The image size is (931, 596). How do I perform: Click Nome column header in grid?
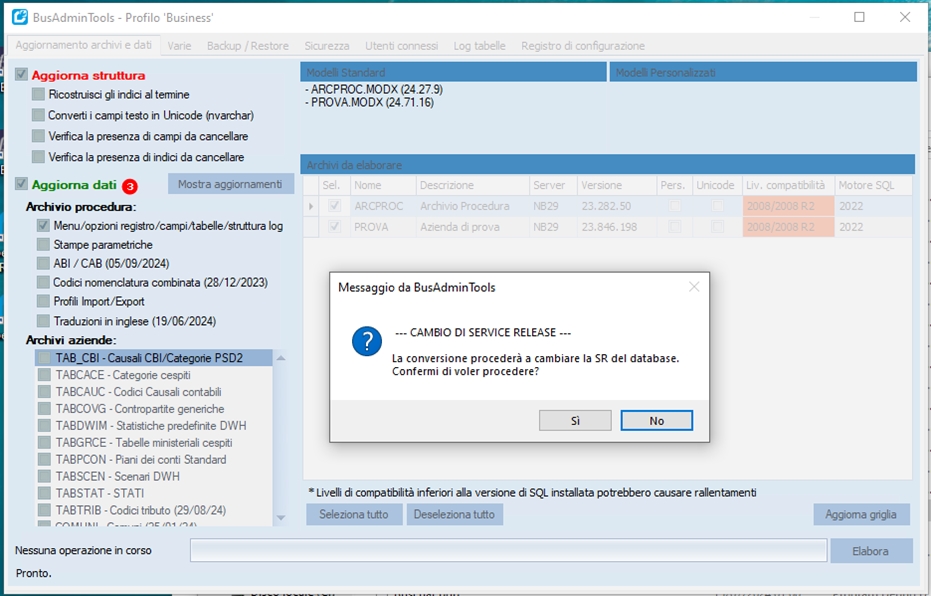tap(383, 185)
